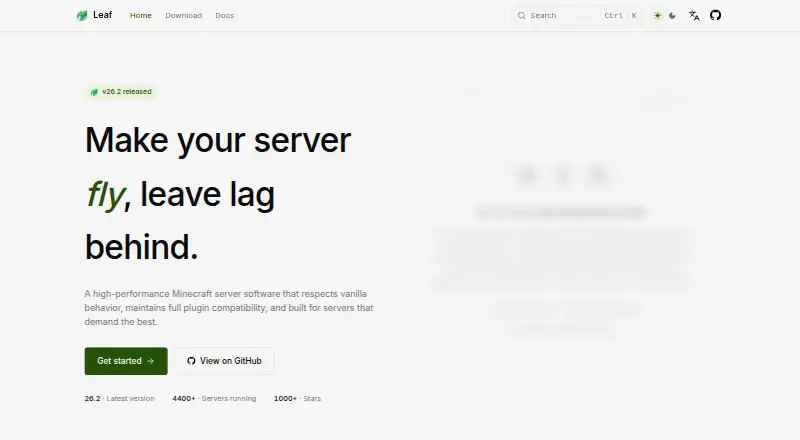Select the '4400+ · Servers running' stat text
The image size is (800, 440).
(x=214, y=399)
